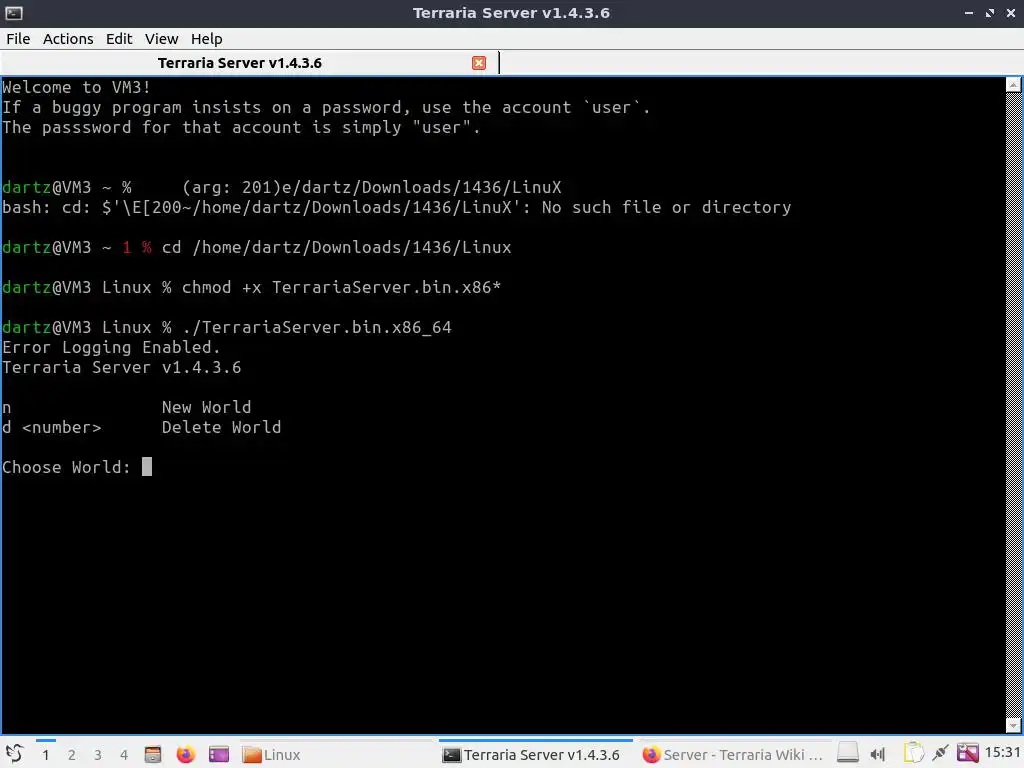Viewport: 1024px width, 768px height.
Task: Switch to workspace 3
Action: 98,755
